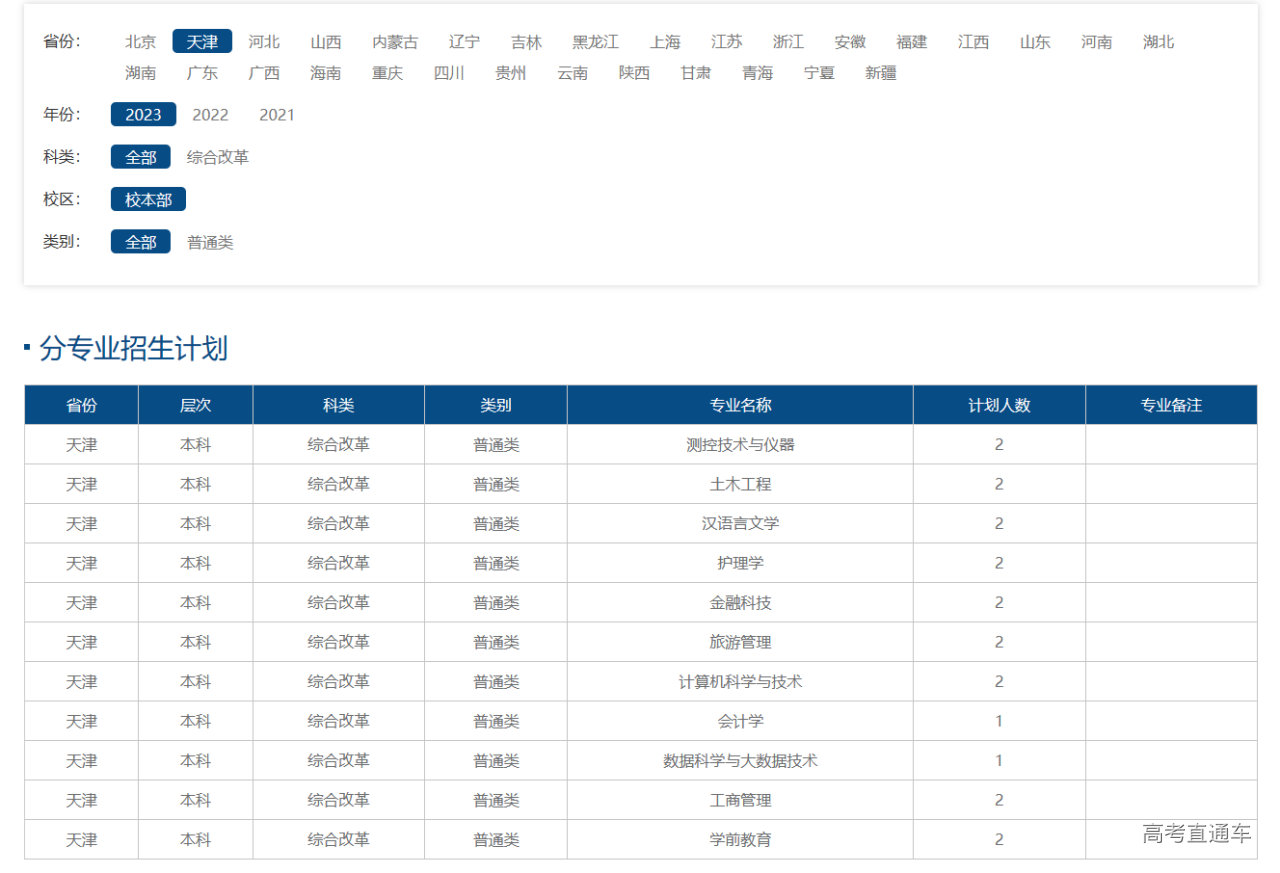Choose 四川 from province filters
Screen dimensions: 1280x873
[449, 73]
